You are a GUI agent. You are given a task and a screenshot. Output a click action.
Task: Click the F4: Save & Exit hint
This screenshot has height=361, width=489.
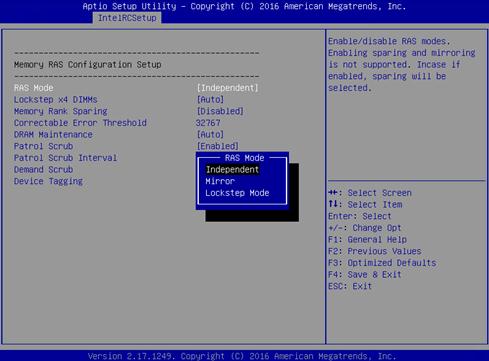click(x=365, y=275)
